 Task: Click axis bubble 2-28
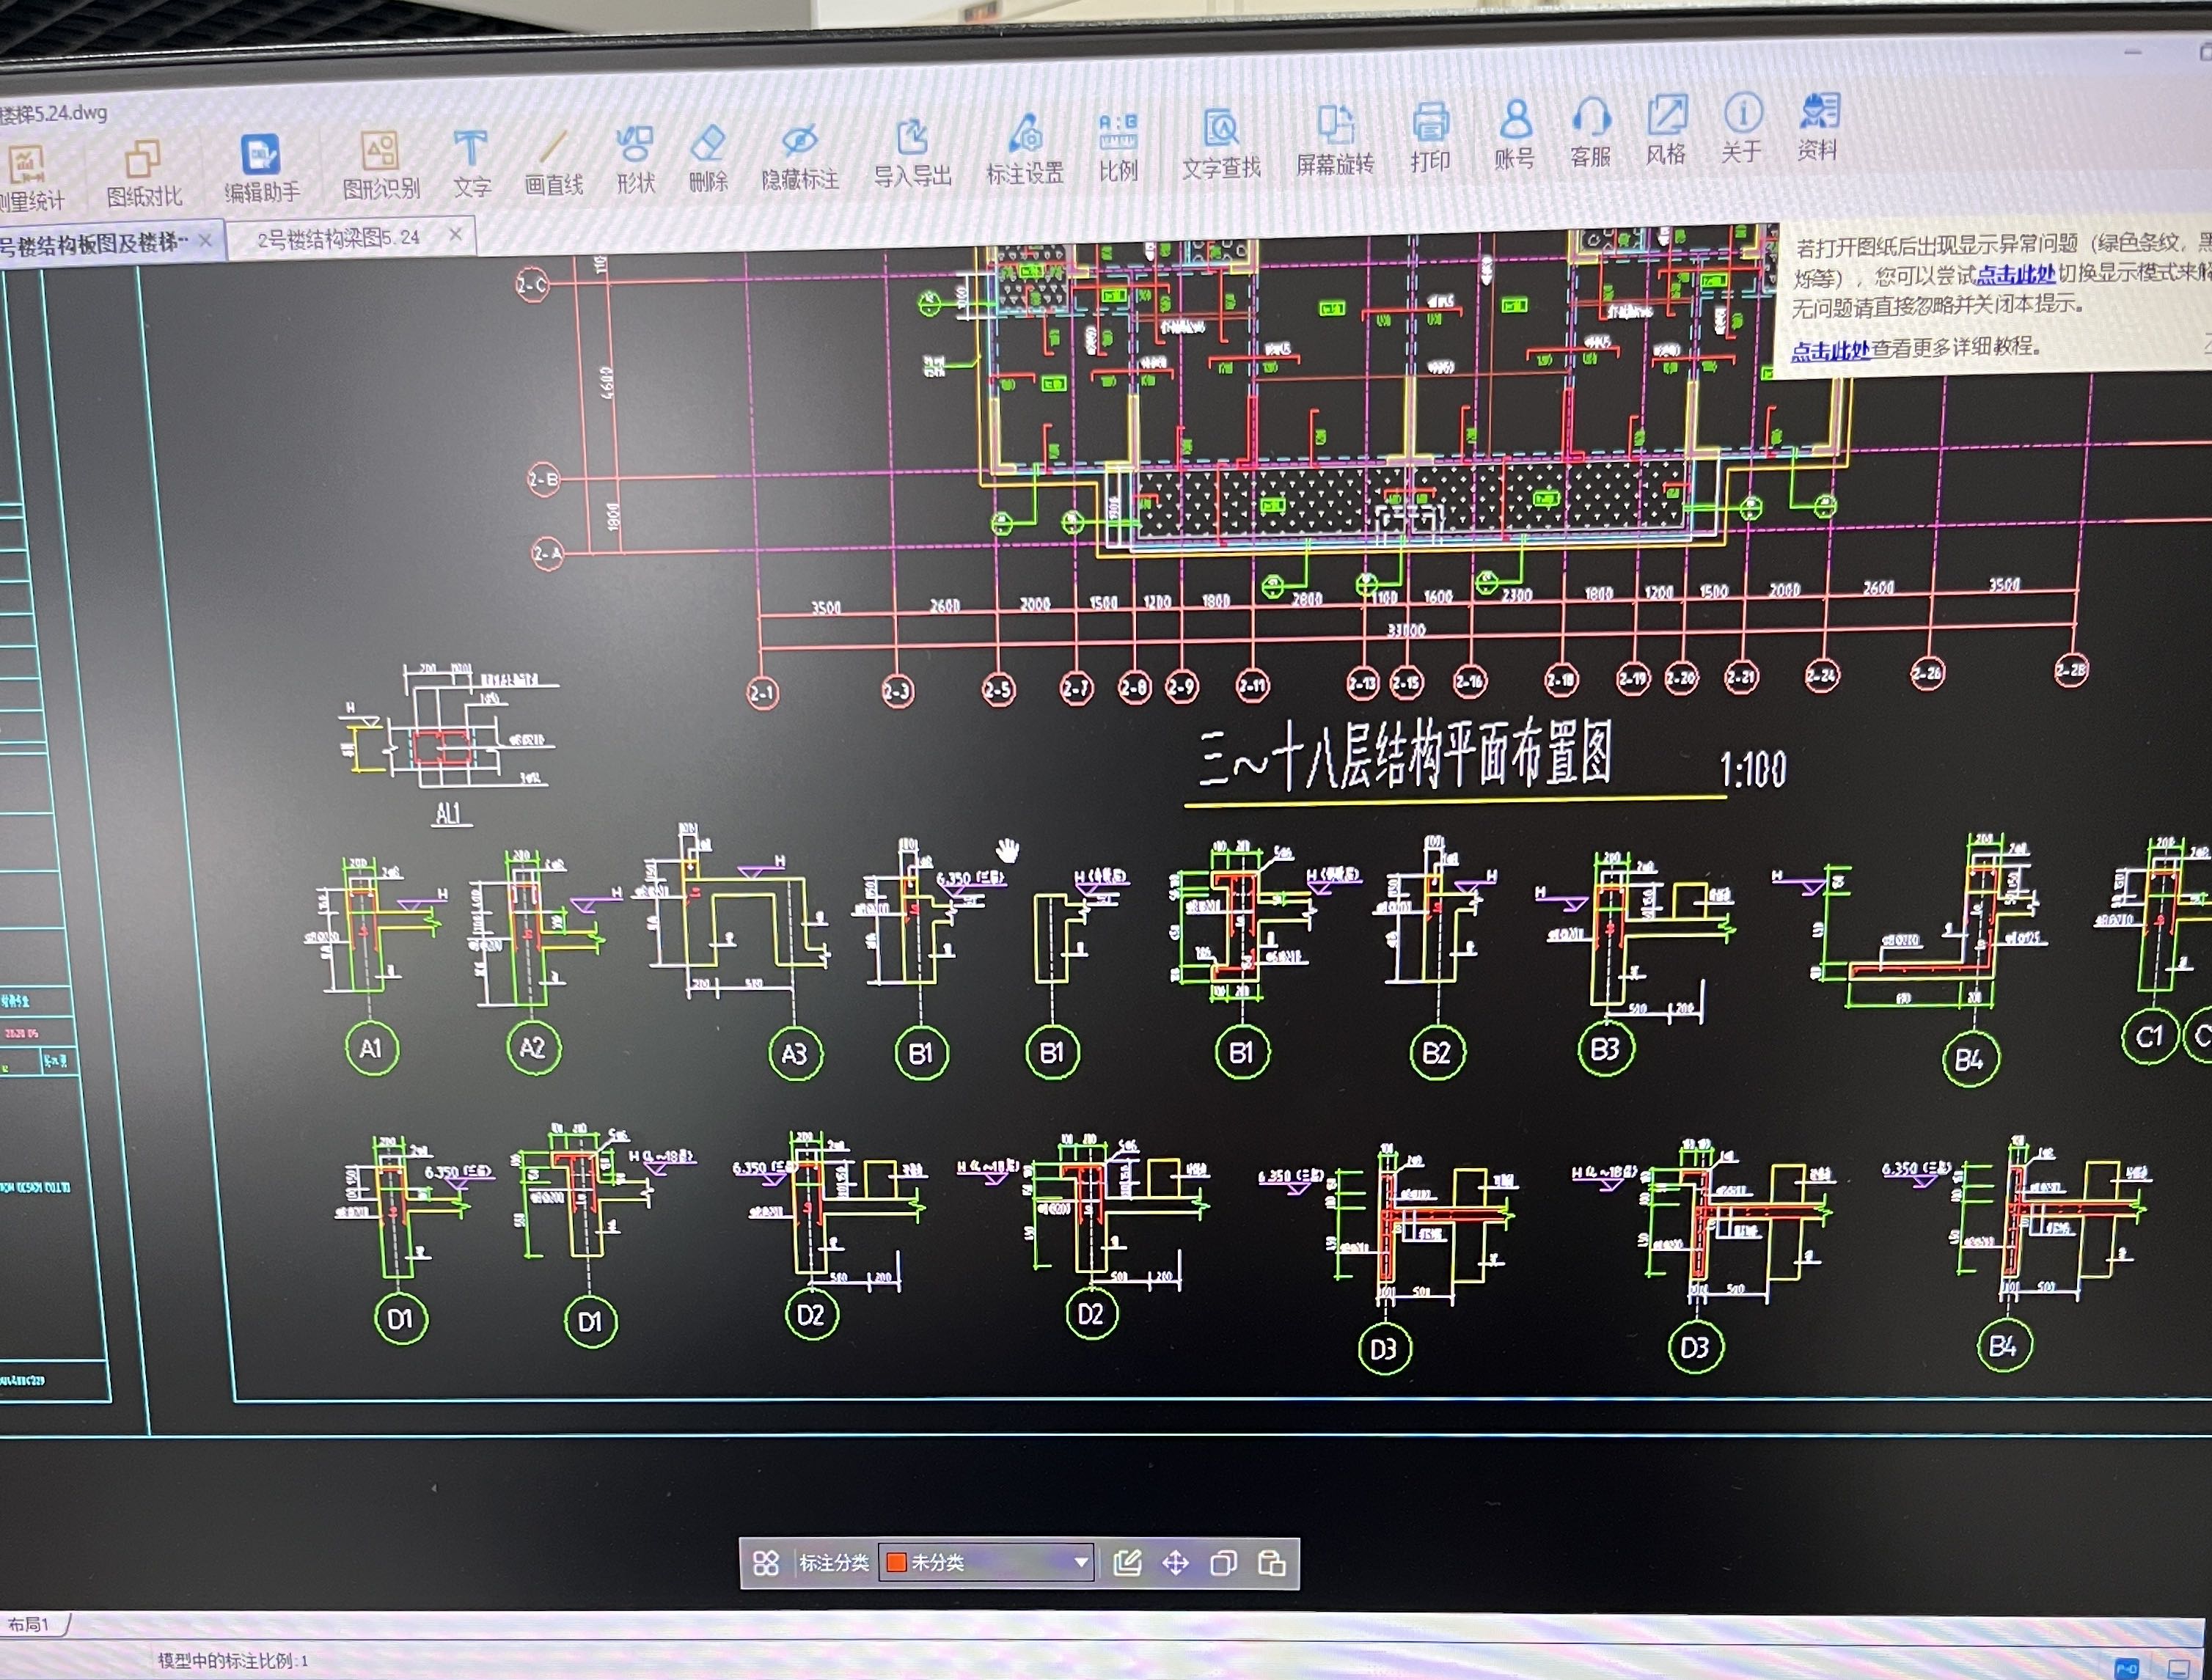2071,669
